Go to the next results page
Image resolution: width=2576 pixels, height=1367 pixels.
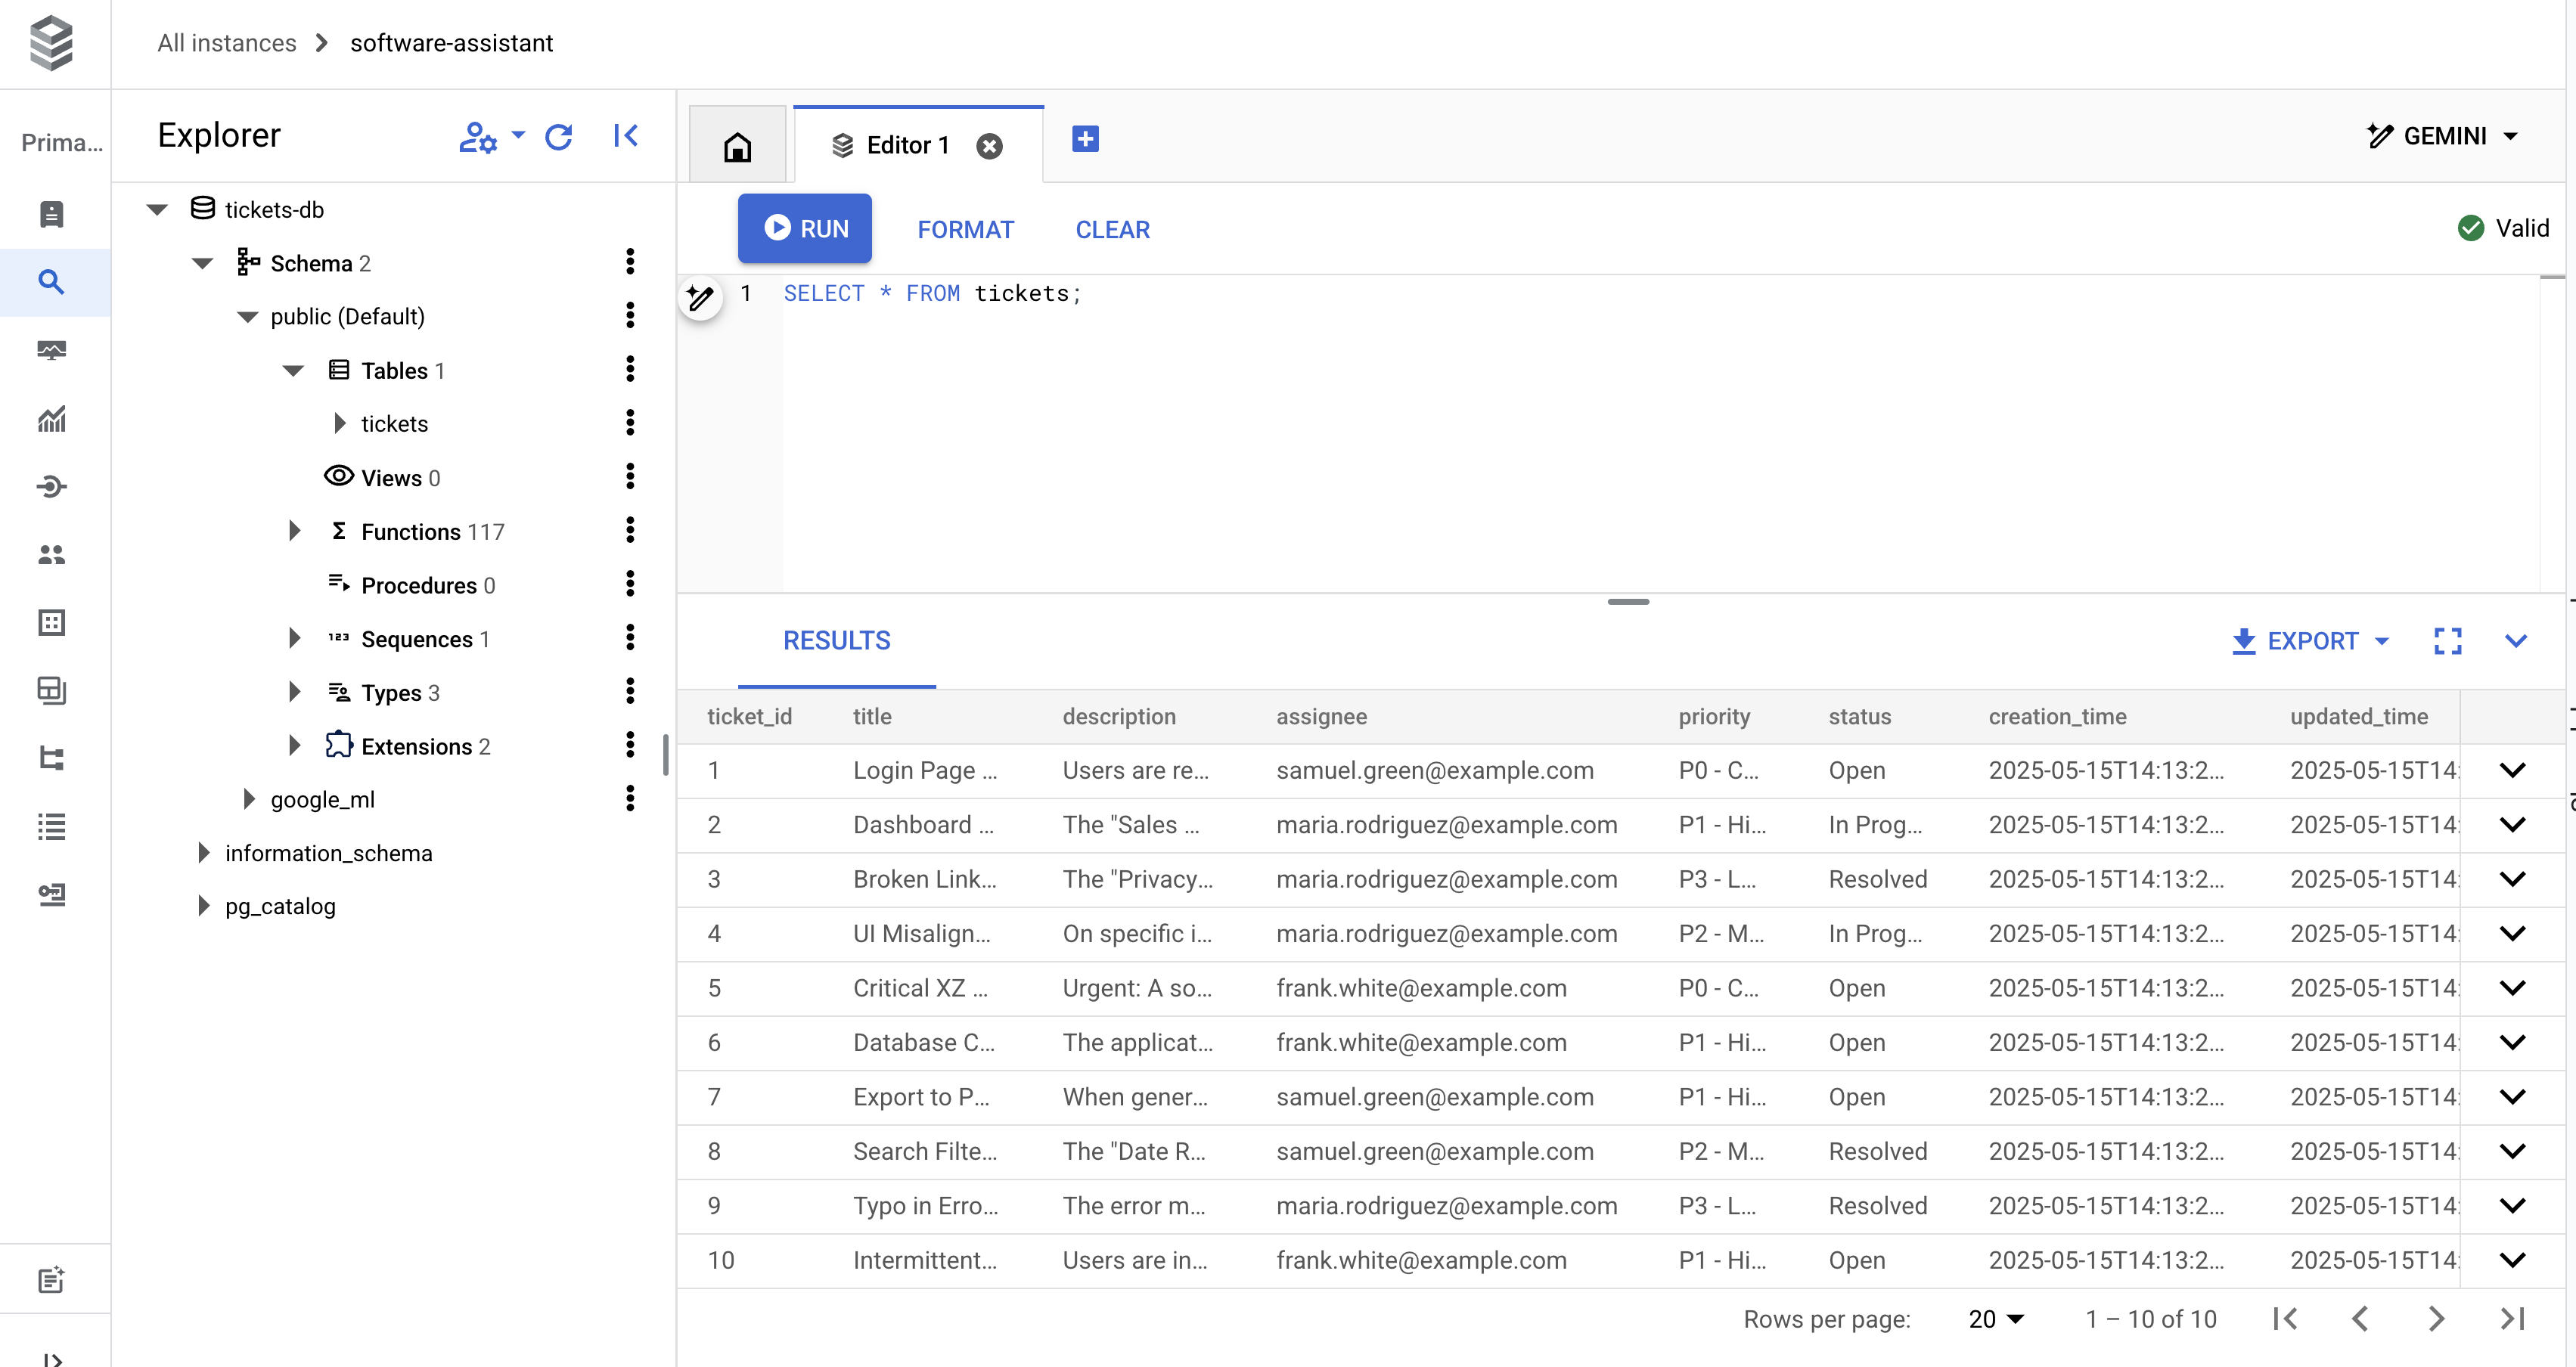pyautogui.click(x=2437, y=1318)
